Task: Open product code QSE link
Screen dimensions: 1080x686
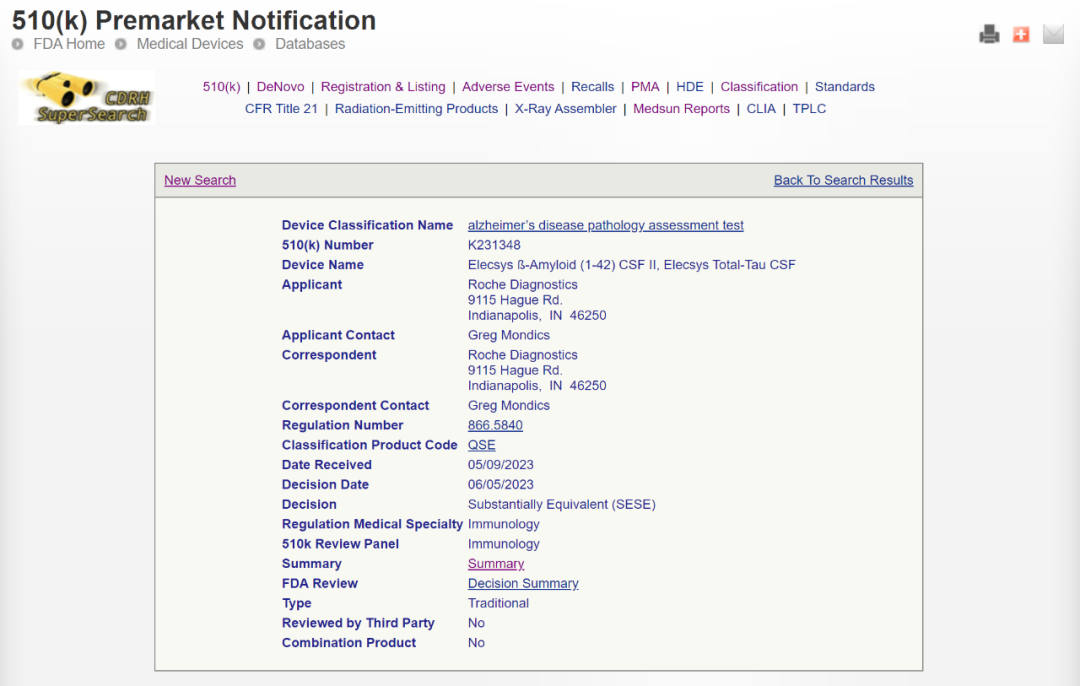Action: click(481, 445)
